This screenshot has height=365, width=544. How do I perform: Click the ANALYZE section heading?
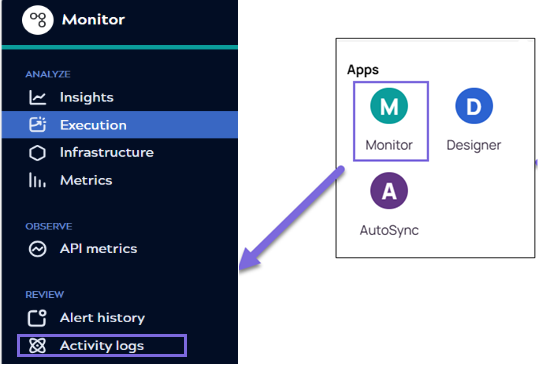48,74
